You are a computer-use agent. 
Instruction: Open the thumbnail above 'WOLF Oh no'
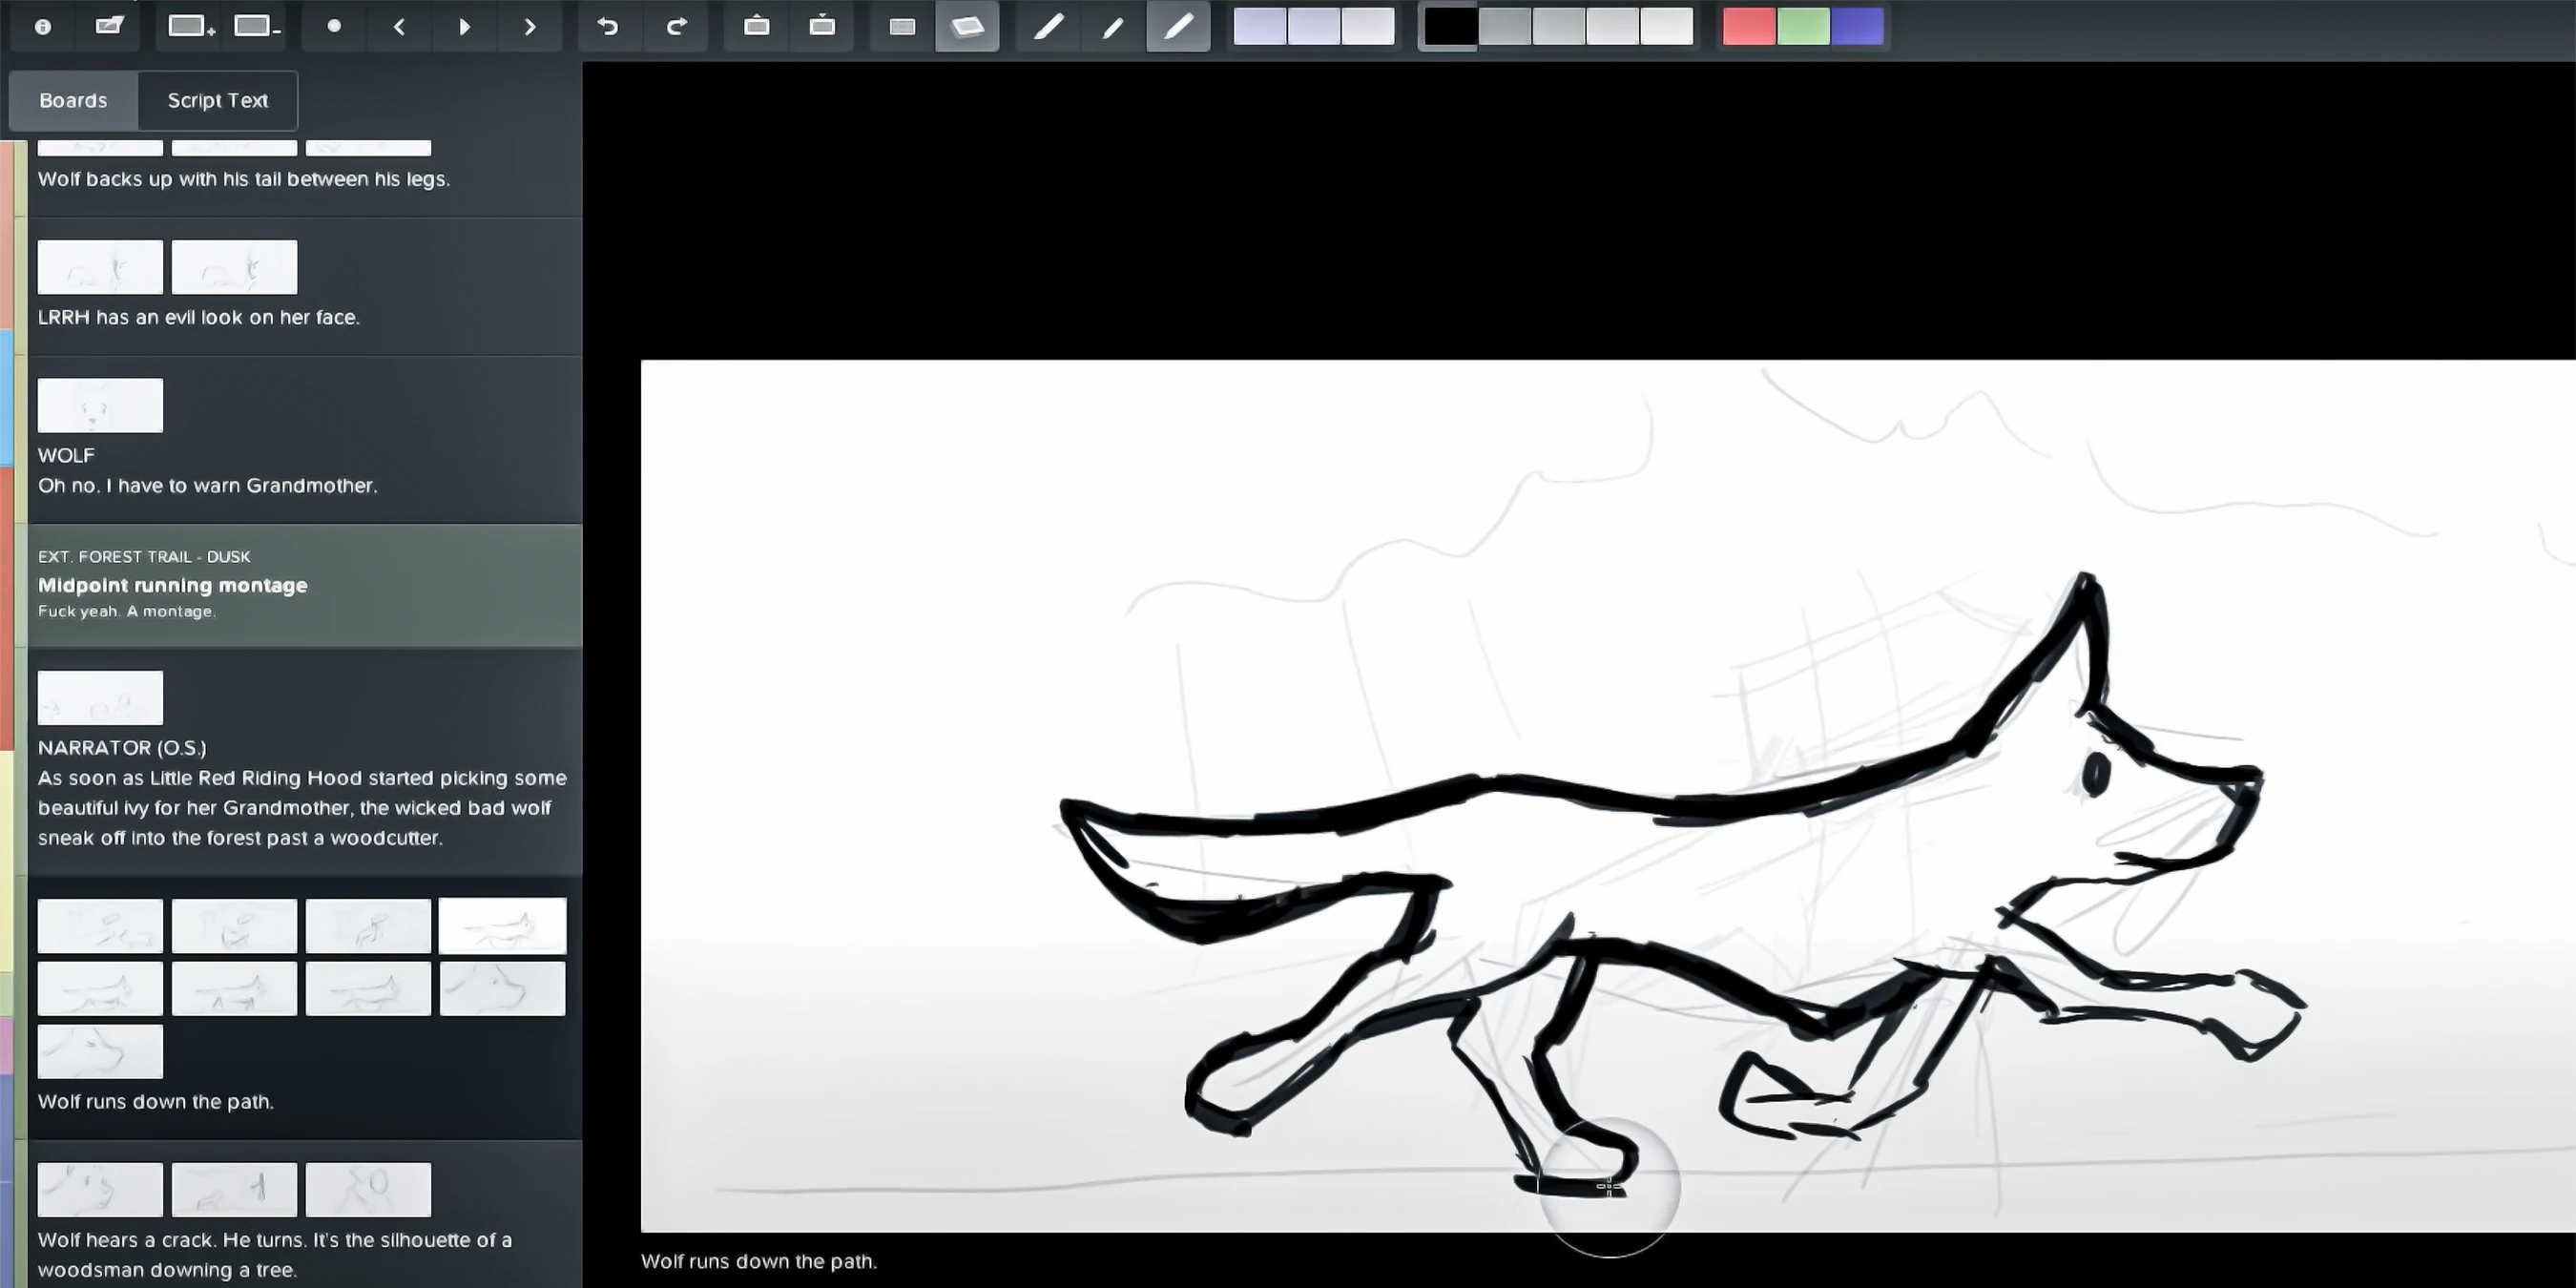click(x=100, y=405)
